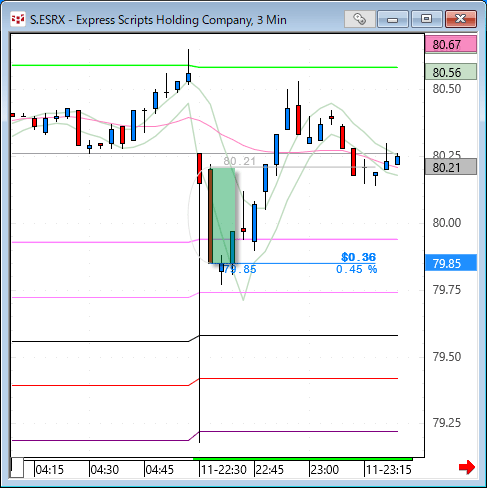Click the 0.45 % measurement value

click(356, 269)
